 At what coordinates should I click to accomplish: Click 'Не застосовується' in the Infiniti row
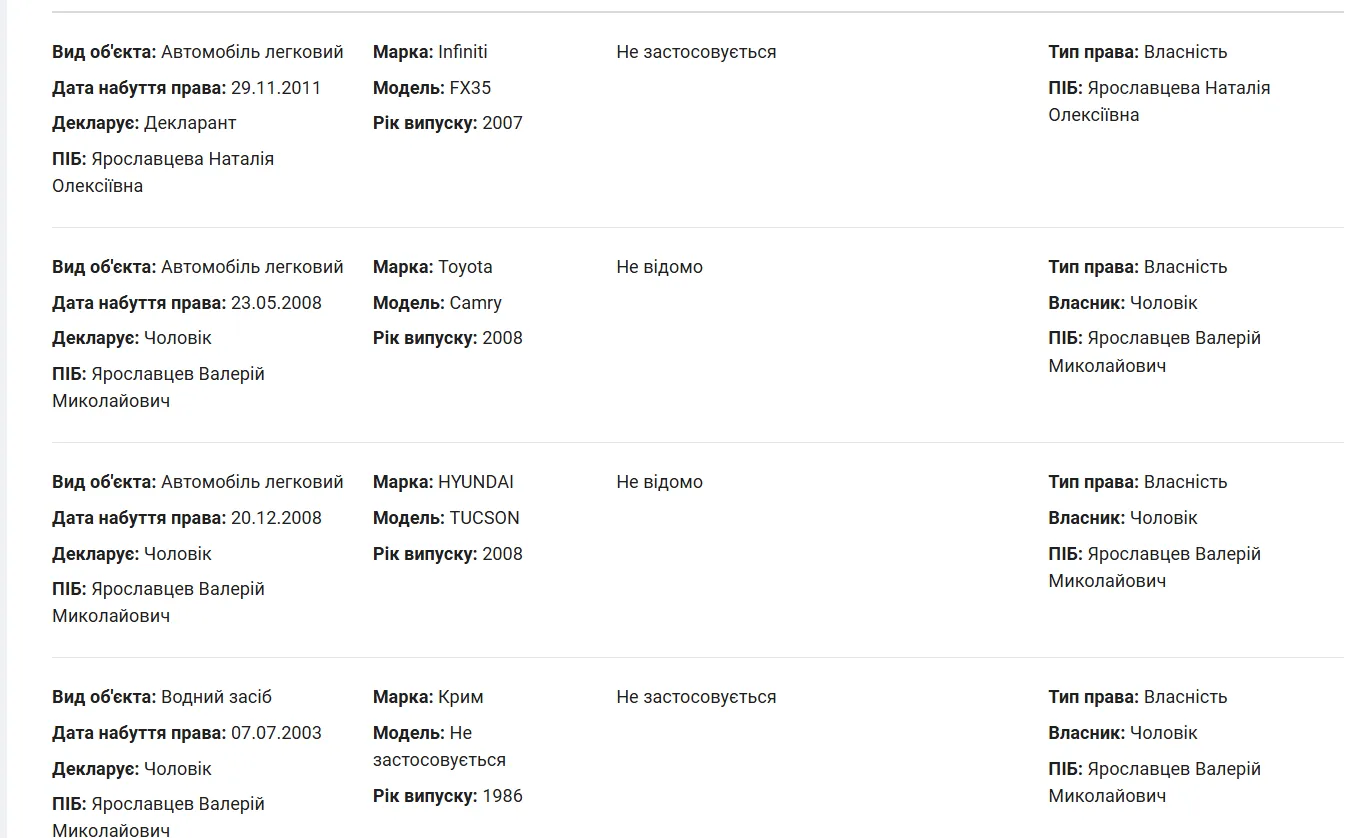coord(696,52)
